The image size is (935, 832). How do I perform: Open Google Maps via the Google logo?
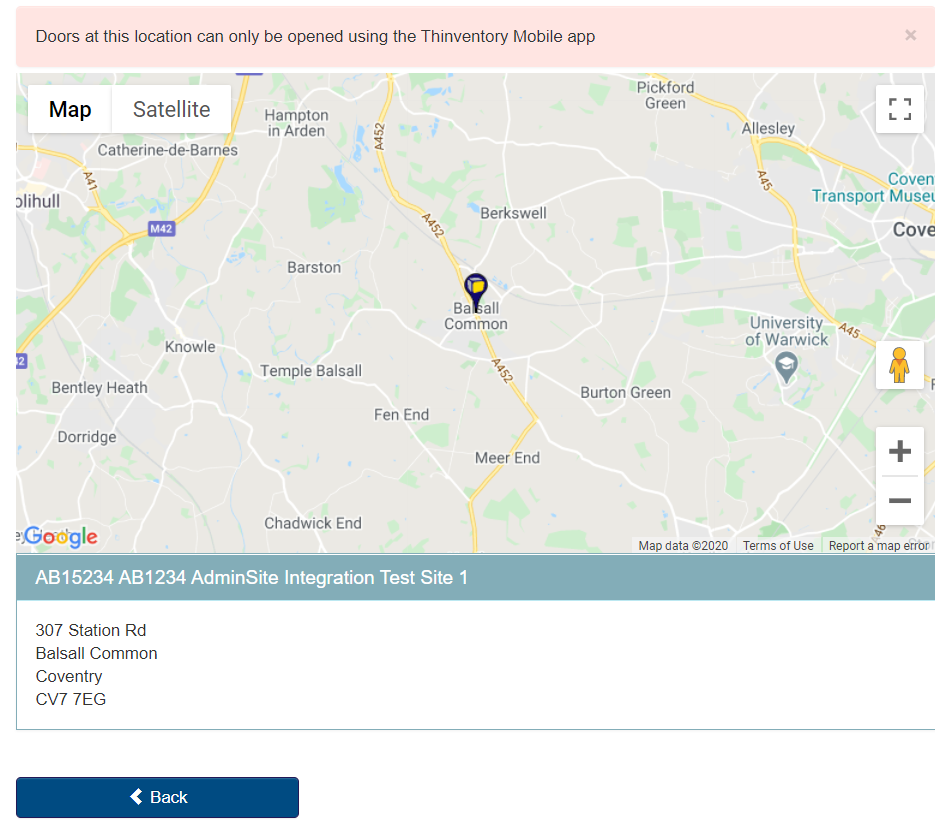click(61, 537)
